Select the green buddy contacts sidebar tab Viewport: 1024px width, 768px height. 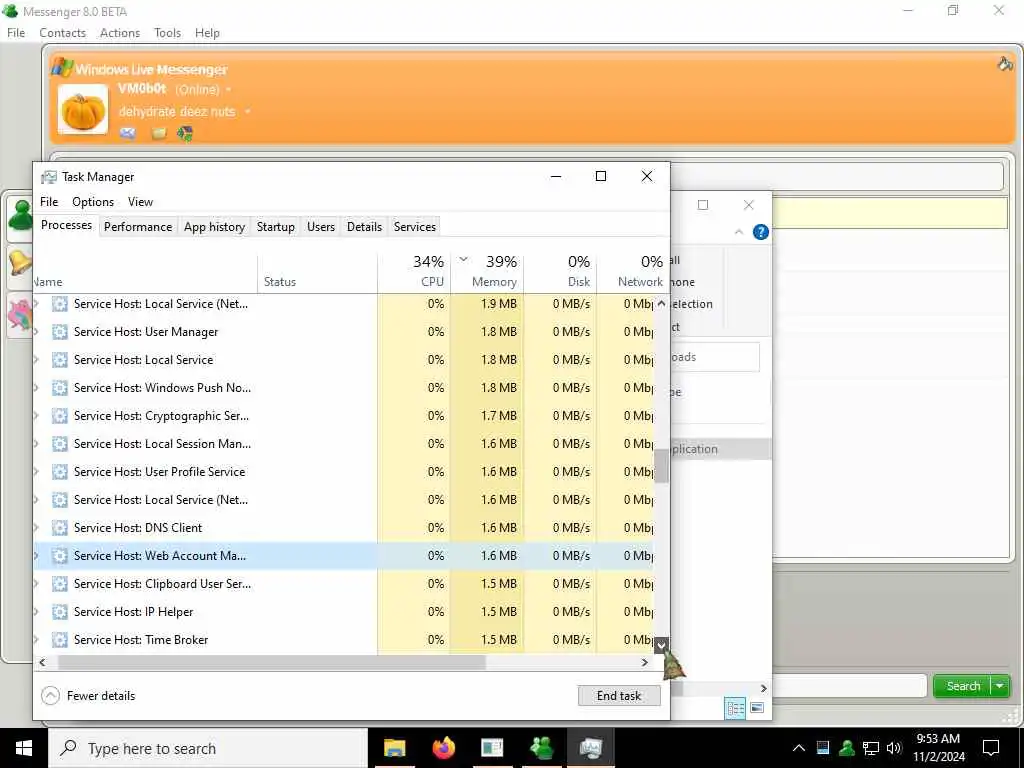pos(20,215)
